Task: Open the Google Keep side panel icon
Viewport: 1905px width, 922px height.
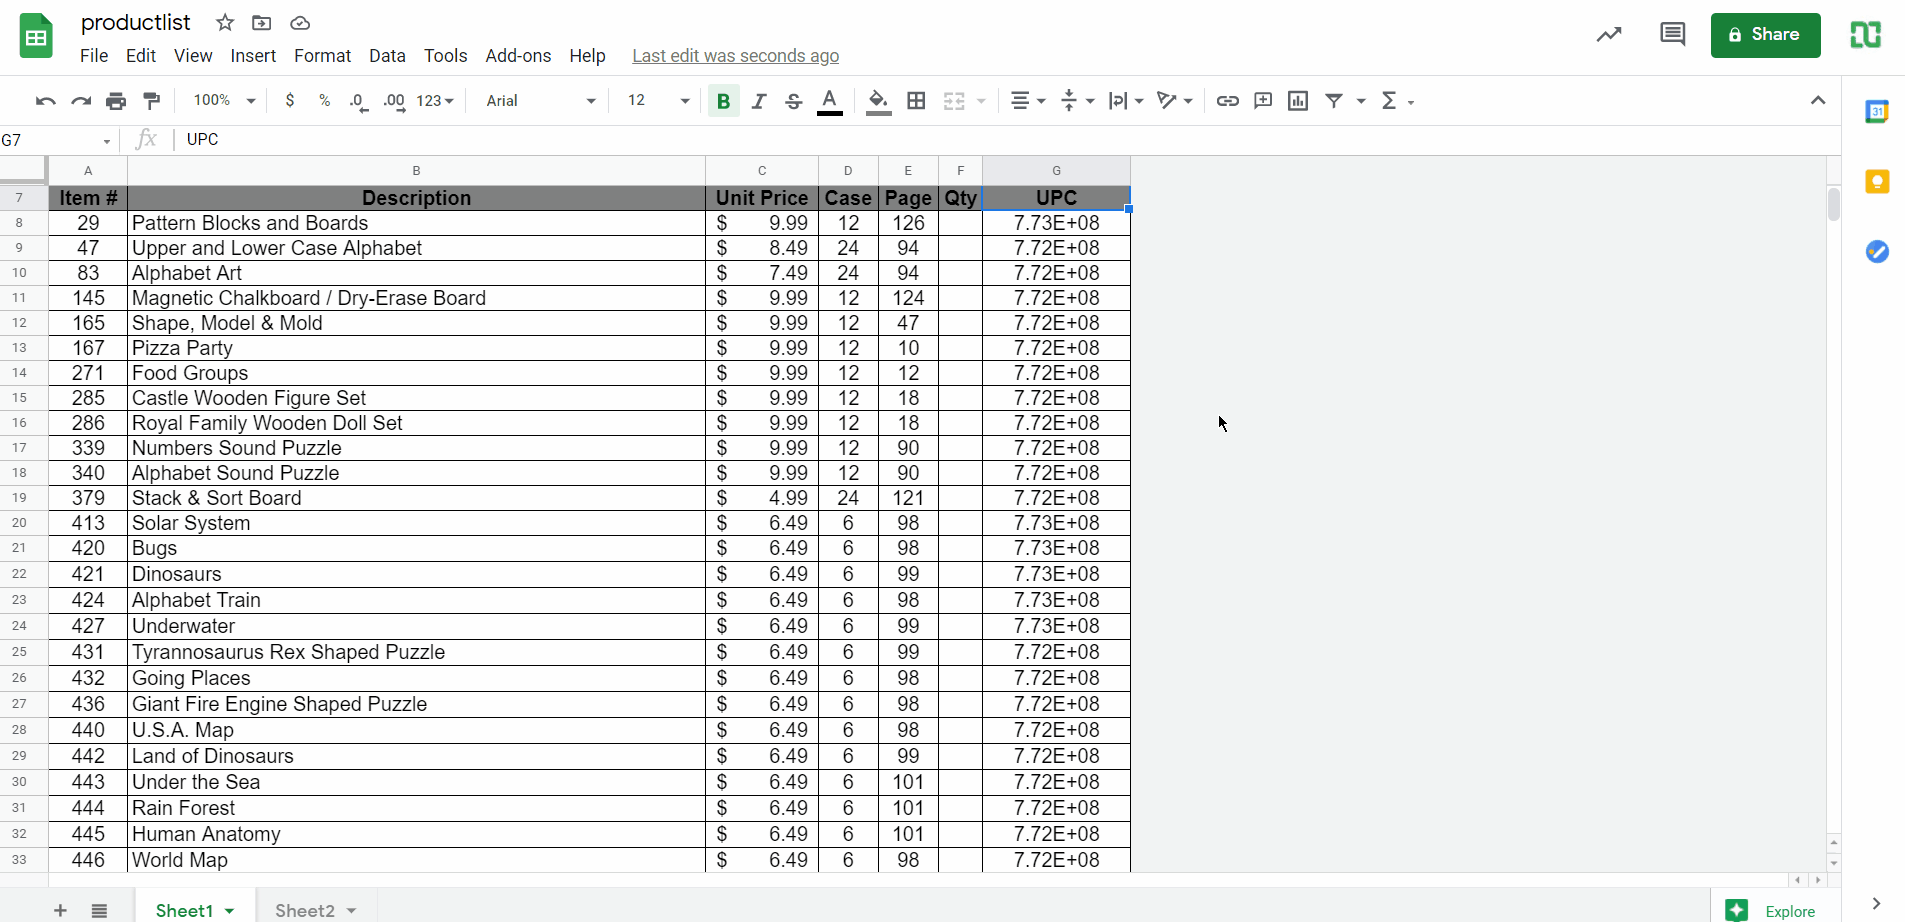Action: tap(1877, 182)
